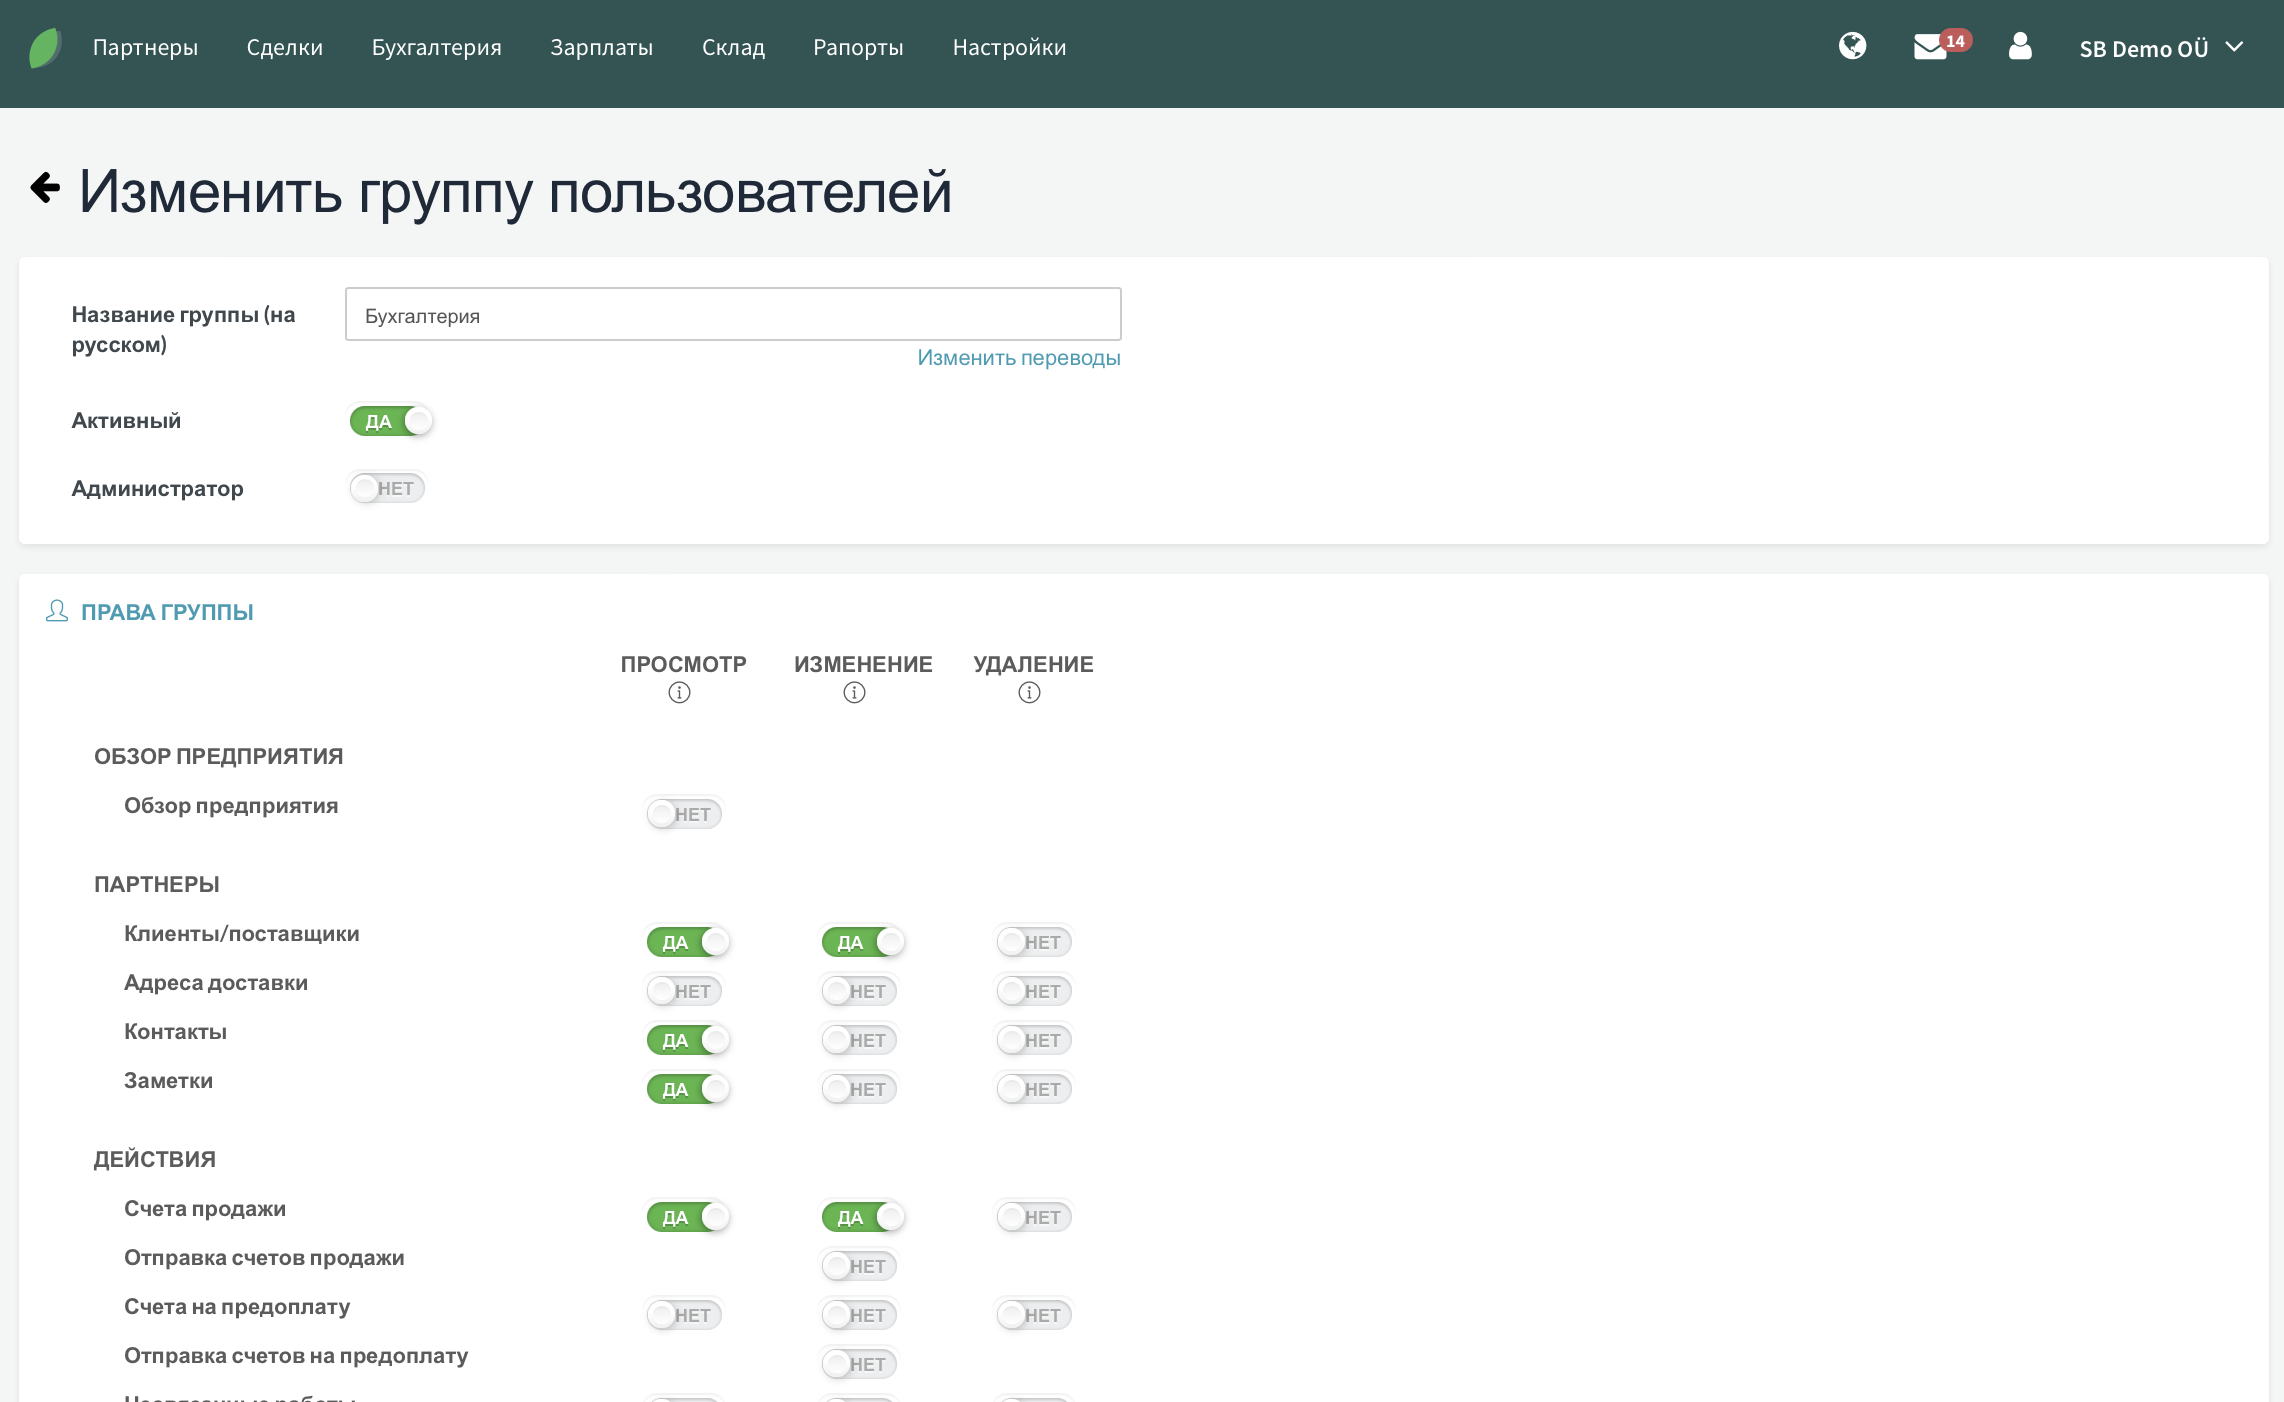Open the Бухгалтерия menu
The image size is (2284, 1402).
pos(436,47)
